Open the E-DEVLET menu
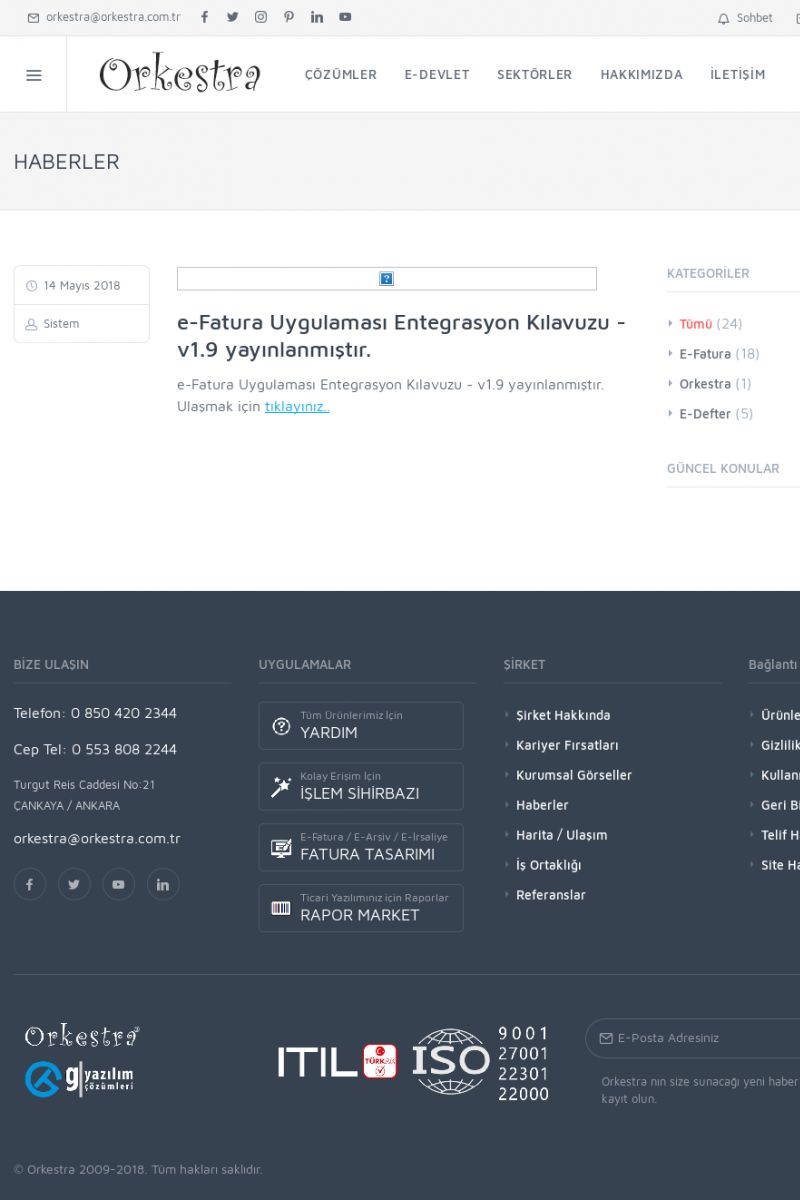This screenshot has height=1200, width=800. point(437,75)
